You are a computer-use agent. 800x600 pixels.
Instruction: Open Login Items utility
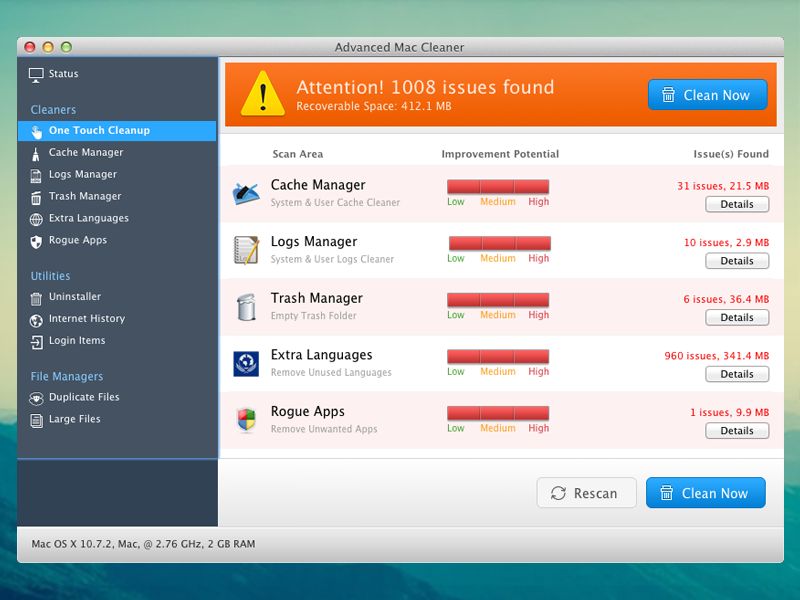[x=77, y=341]
